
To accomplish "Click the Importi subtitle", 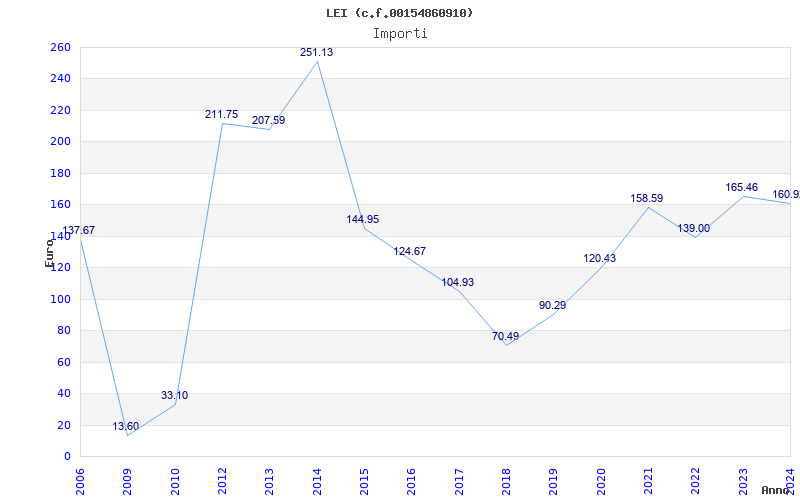I will click(400, 34).
